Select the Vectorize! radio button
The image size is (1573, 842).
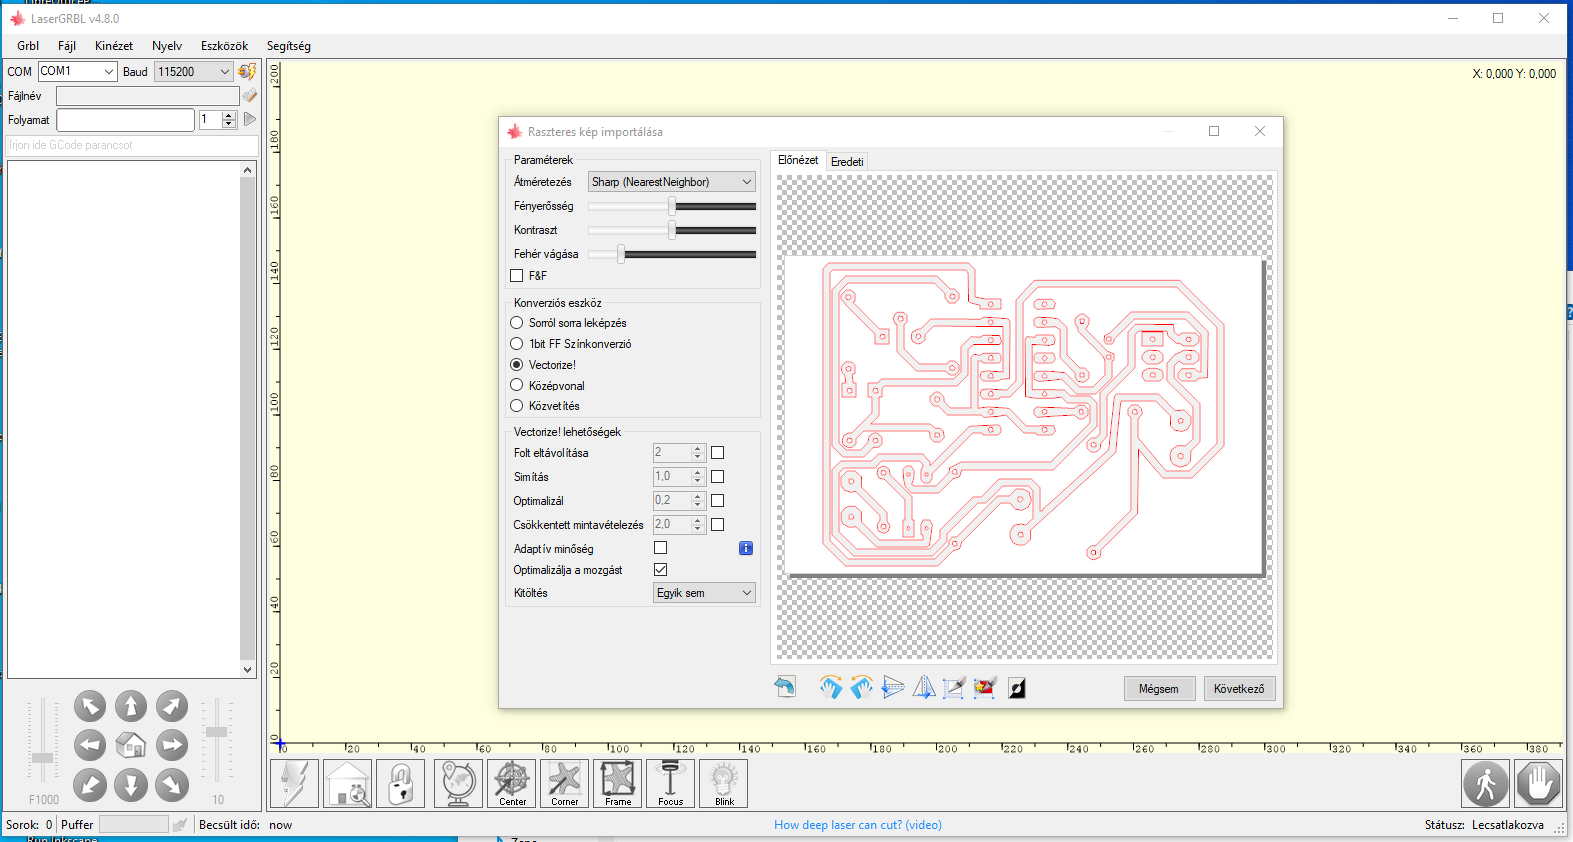(x=517, y=365)
